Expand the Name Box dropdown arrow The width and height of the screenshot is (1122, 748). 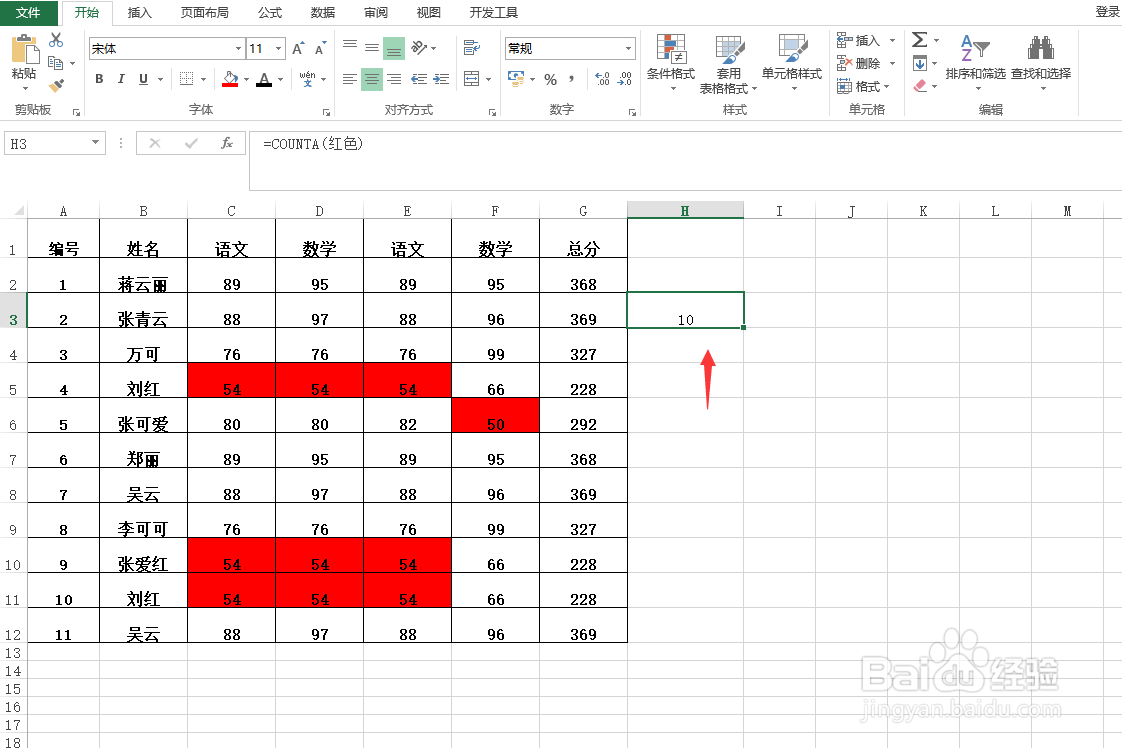(x=95, y=143)
